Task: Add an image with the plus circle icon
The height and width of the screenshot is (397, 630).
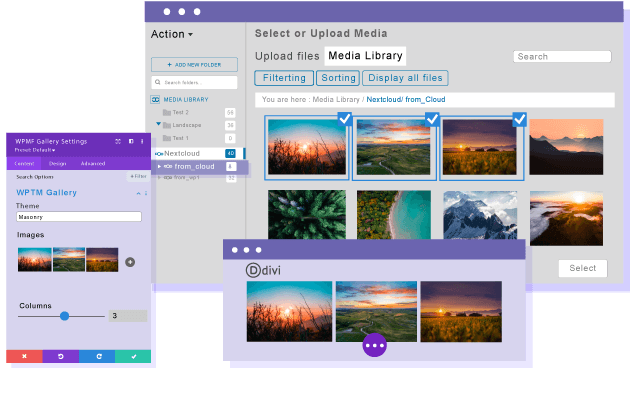Action: [x=130, y=262]
